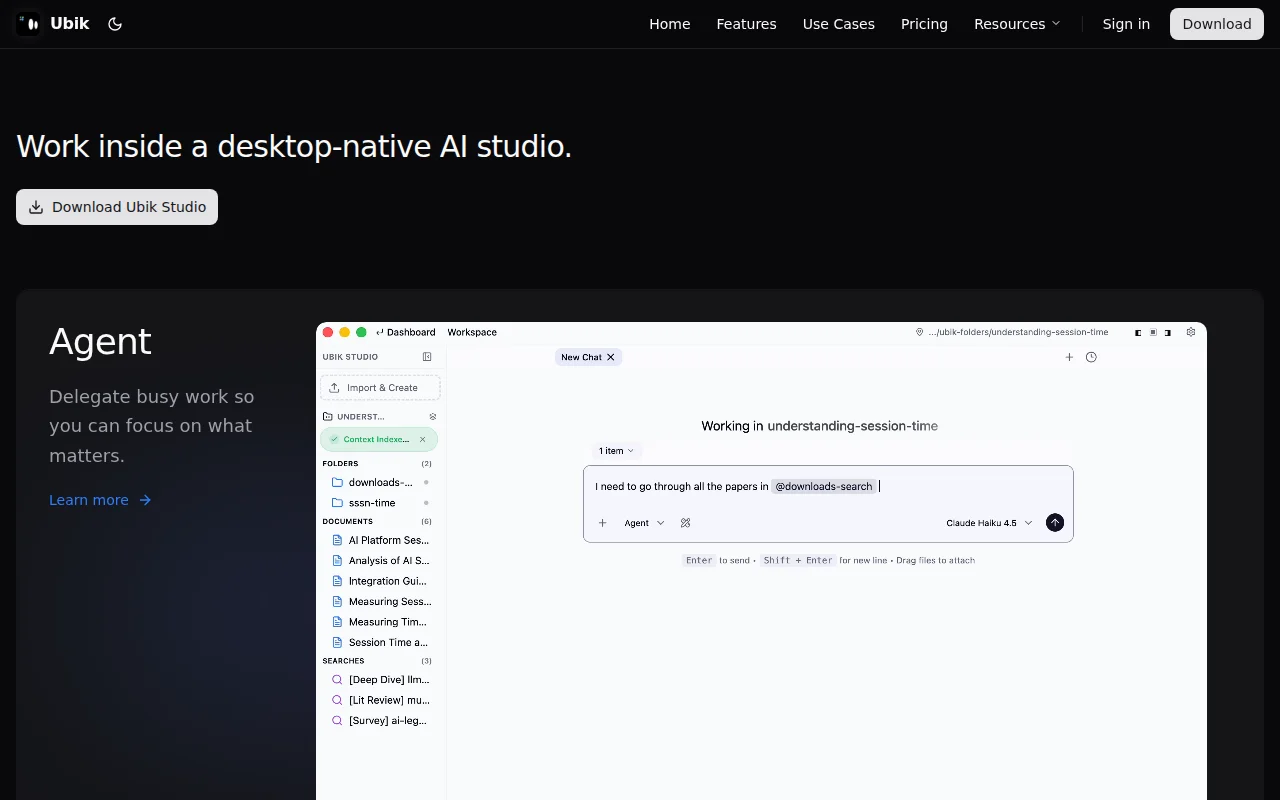
Task: Open the [Survey] ai-leg... search
Action: (x=380, y=720)
